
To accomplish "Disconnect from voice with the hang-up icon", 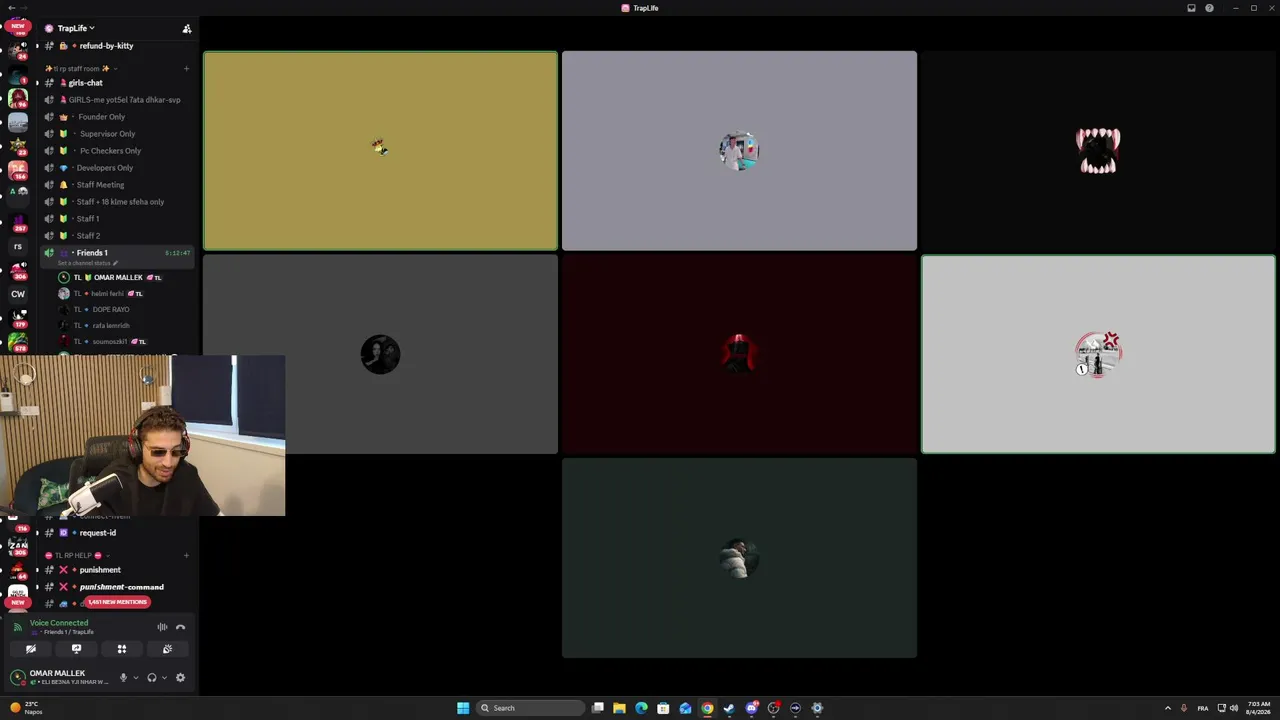I will pyautogui.click(x=180, y=627).
